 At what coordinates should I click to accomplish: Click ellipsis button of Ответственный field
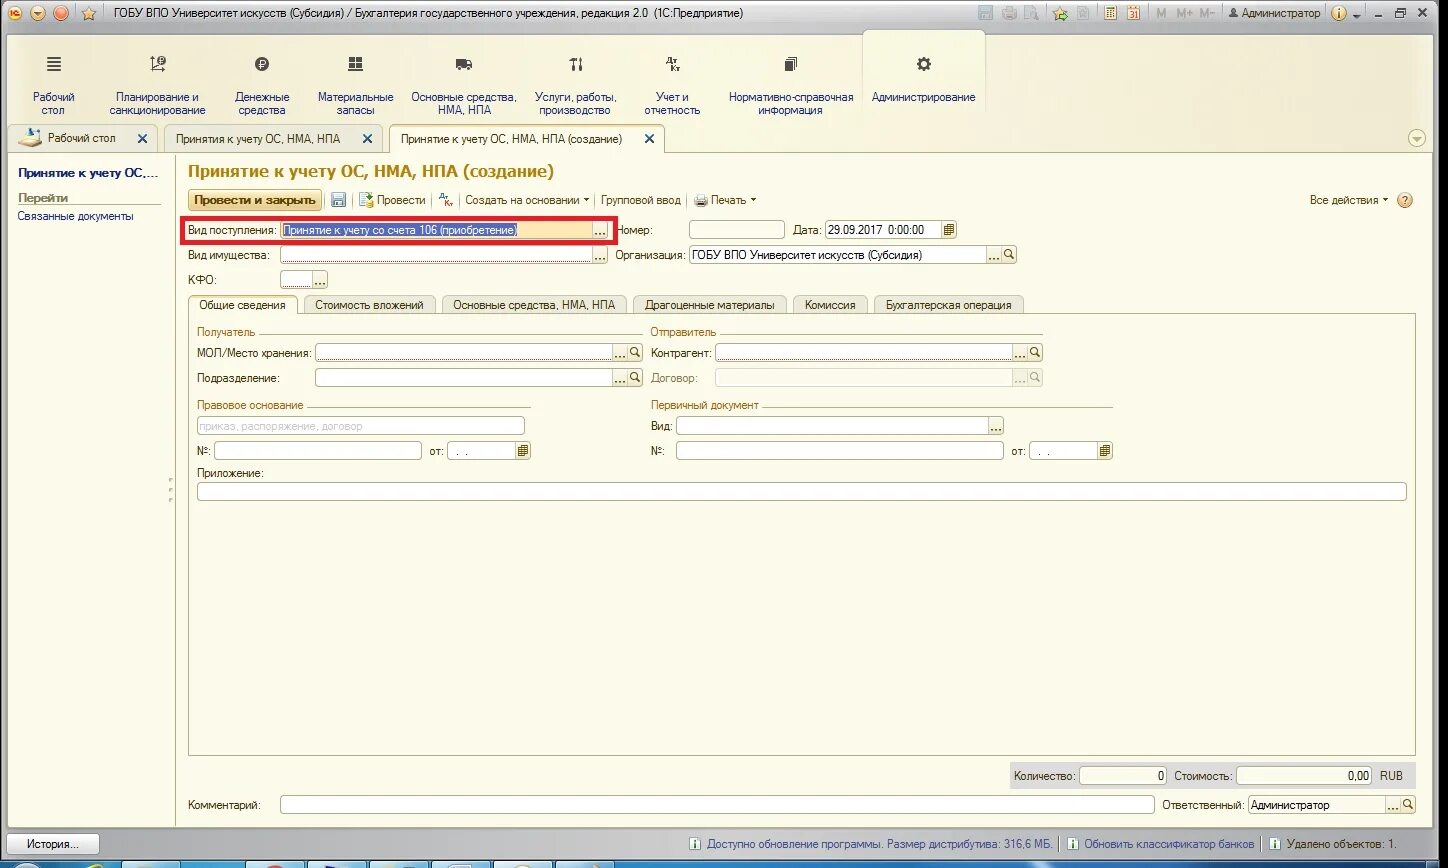tap(1393, 805)
